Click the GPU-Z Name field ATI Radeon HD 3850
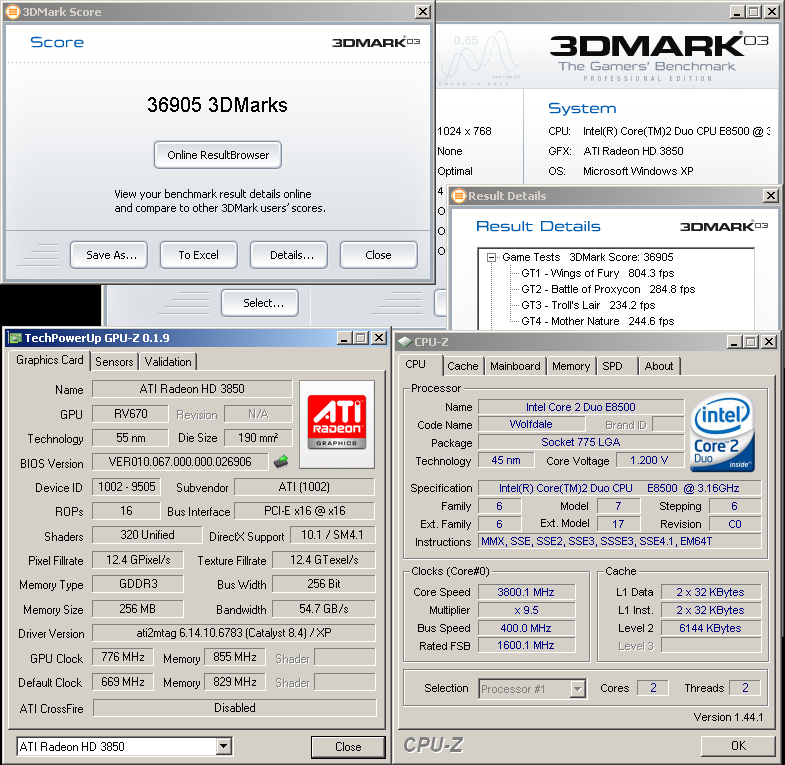The width and height of the screenshot is (785, 765). [192, 389]
